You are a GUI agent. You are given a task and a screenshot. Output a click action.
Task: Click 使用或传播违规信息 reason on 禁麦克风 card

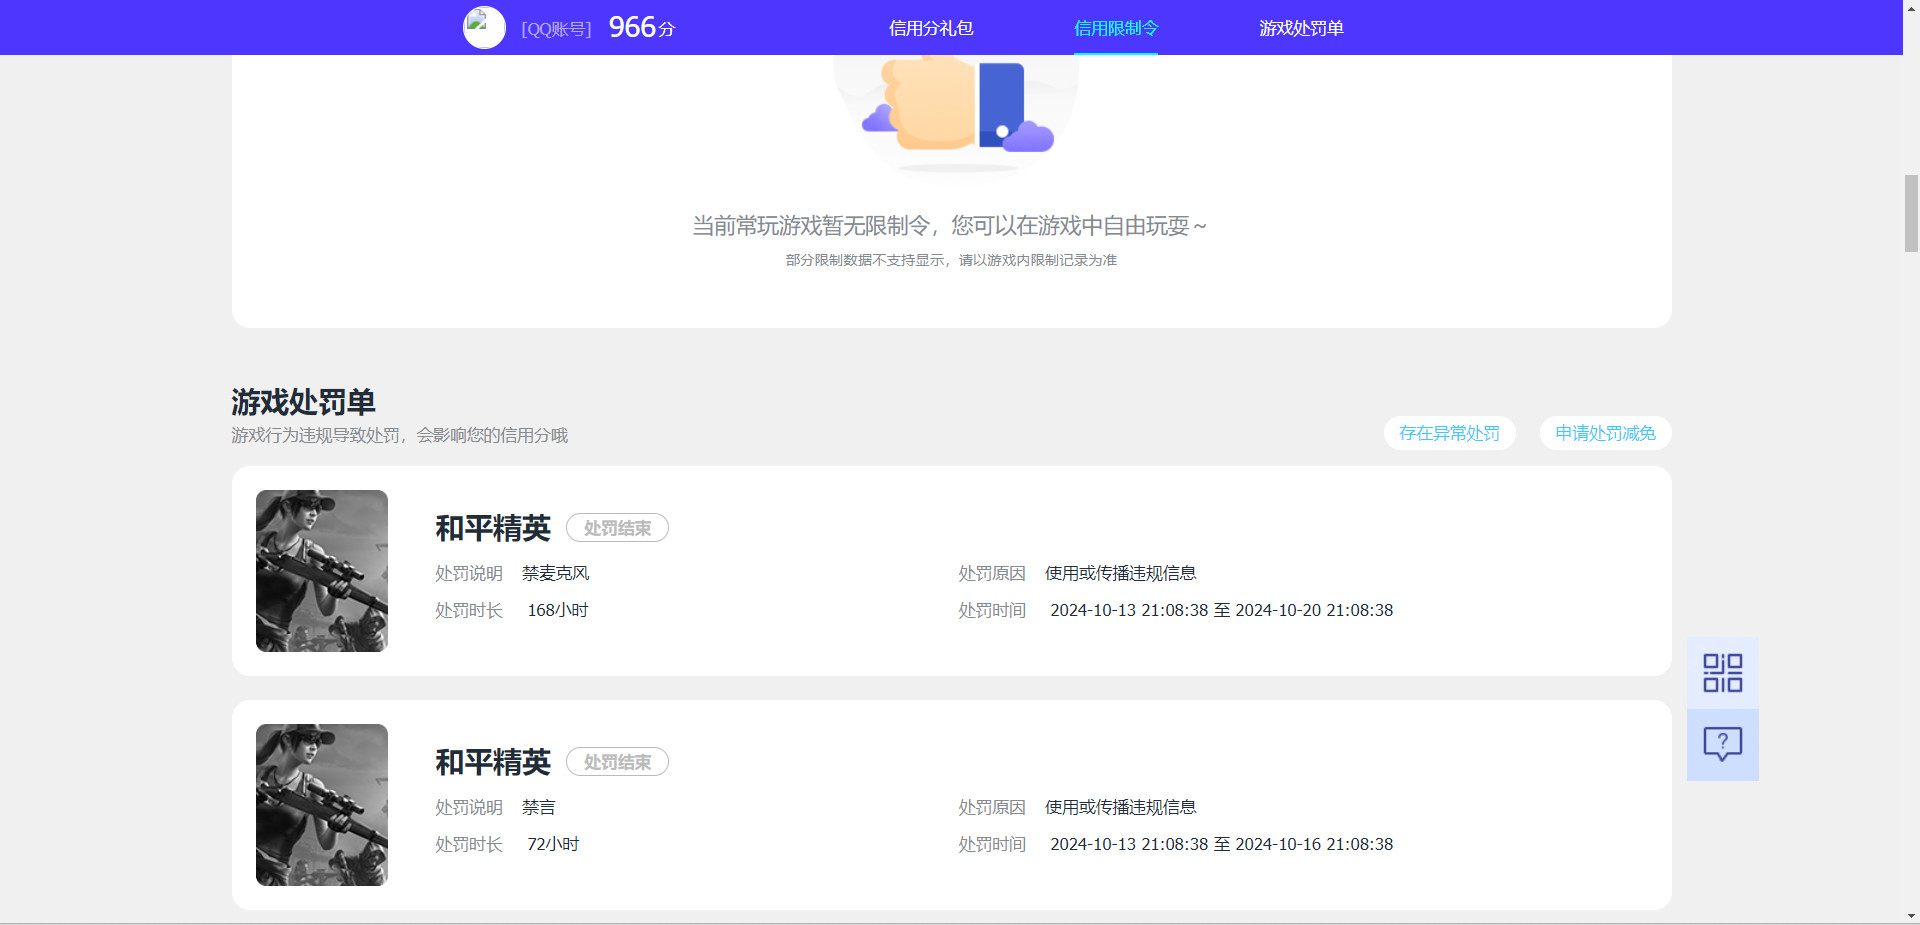point(1120,573)
